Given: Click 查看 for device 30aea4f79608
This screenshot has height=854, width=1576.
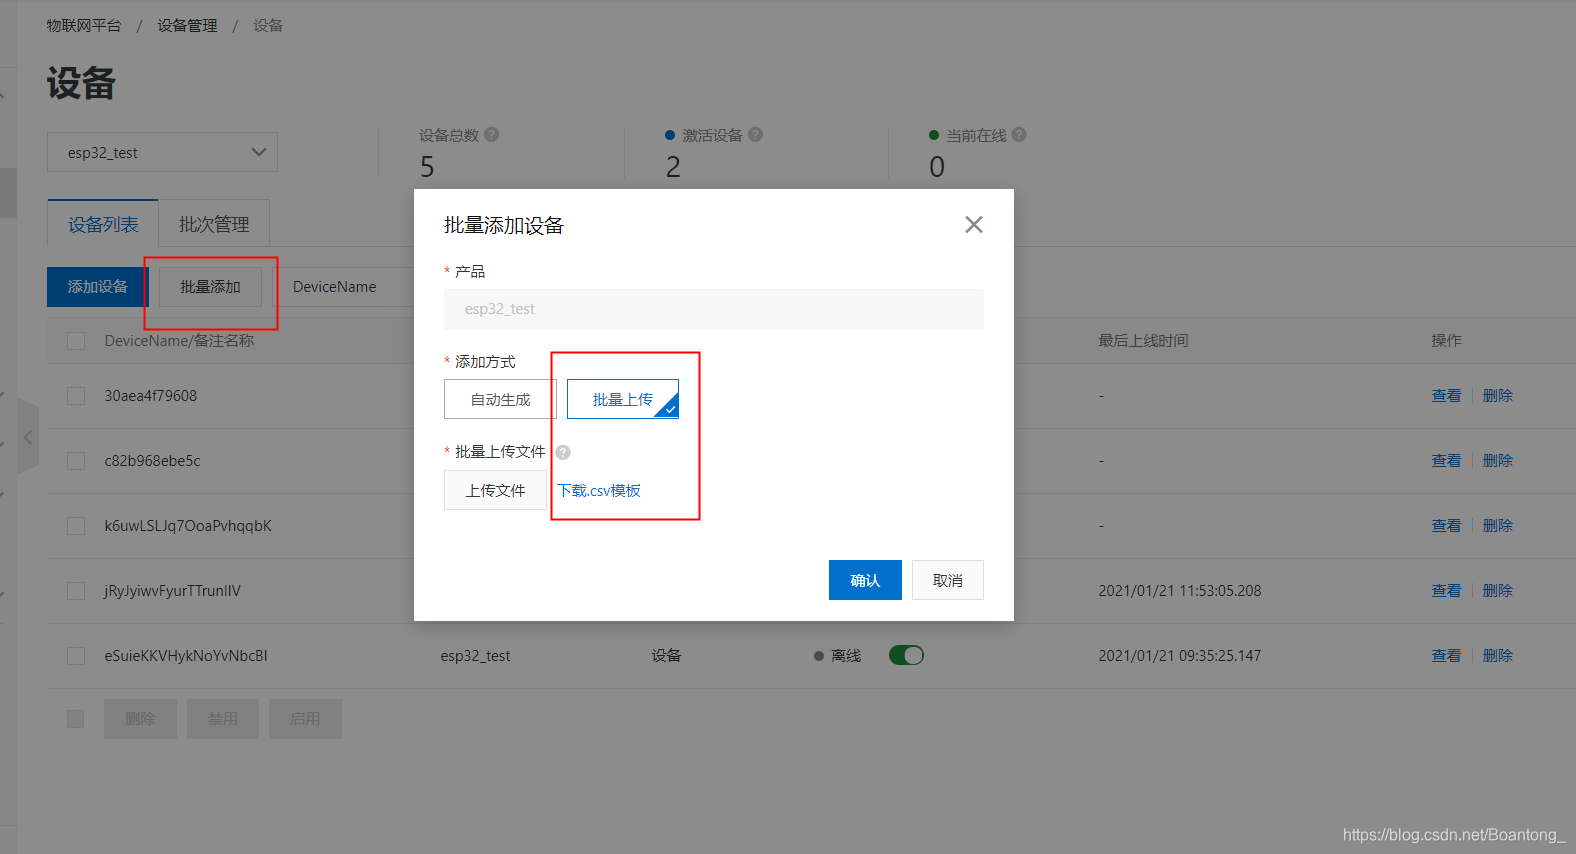Looking at the screenshot, I should [1446, 396].
